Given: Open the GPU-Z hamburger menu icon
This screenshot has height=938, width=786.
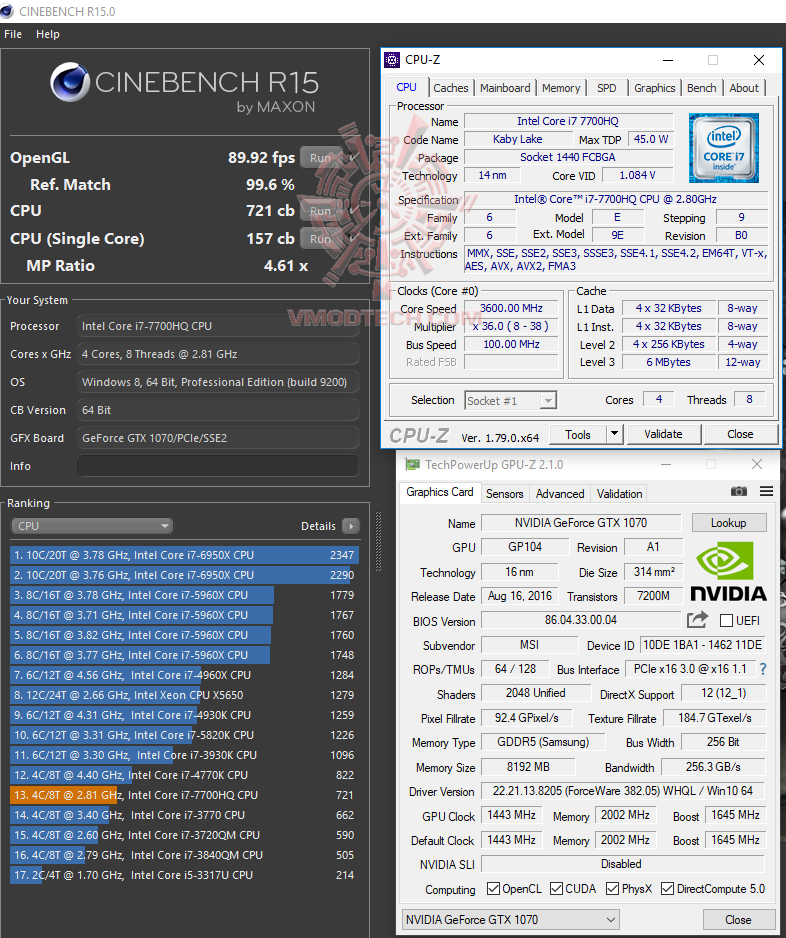Looking at the screenshot, I should 766,491.
